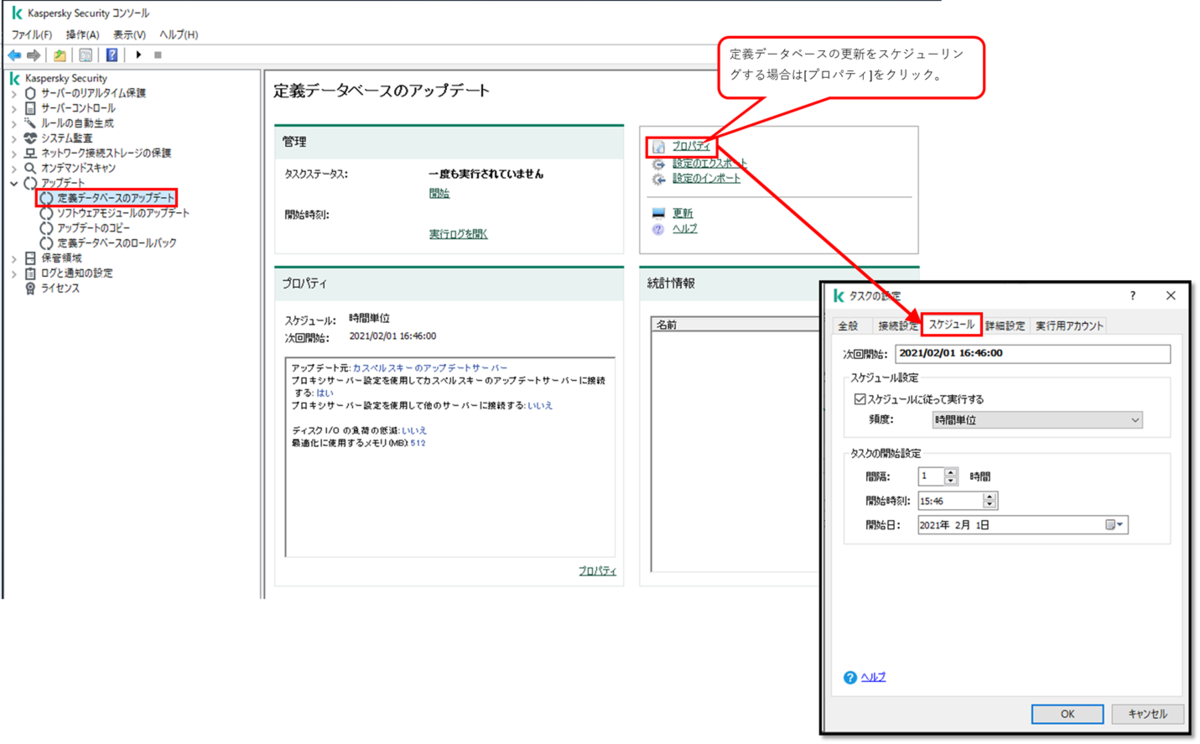Select 定義データベースのアップデート in the tree
Image resolution: width=1200 pixels, height=744 pixels.
(x=116, y=198)
